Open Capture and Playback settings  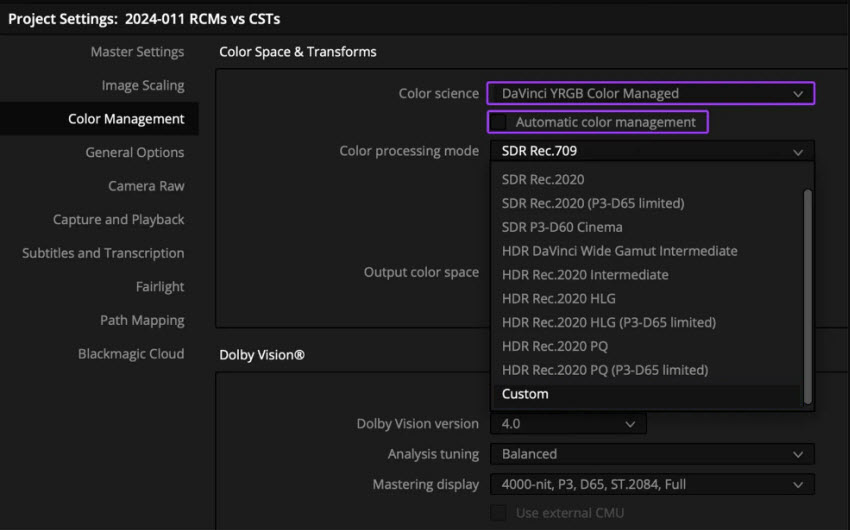118,219
